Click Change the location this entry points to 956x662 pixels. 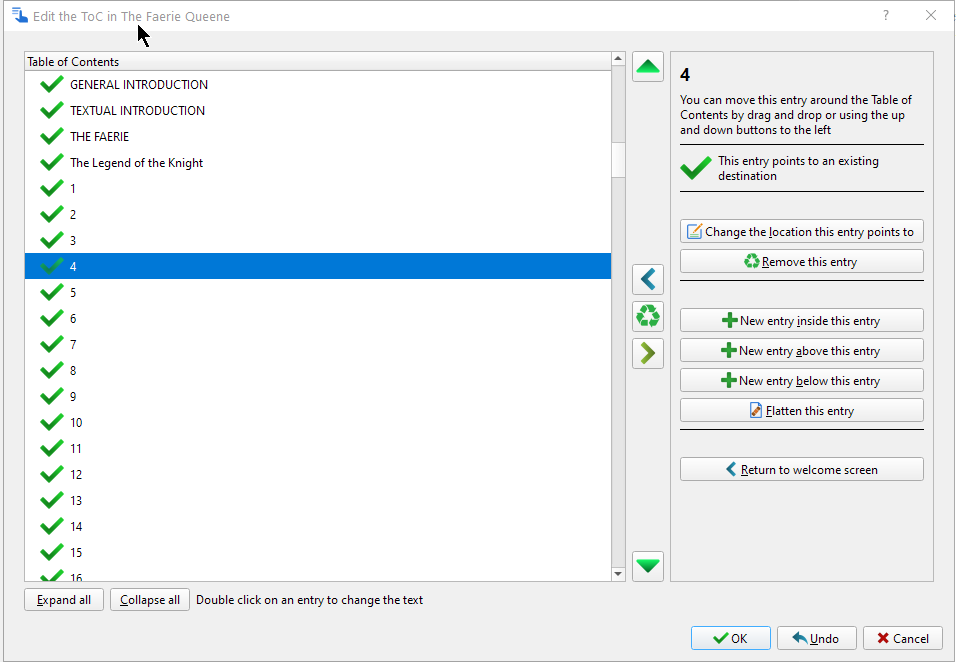coord(802,232)
